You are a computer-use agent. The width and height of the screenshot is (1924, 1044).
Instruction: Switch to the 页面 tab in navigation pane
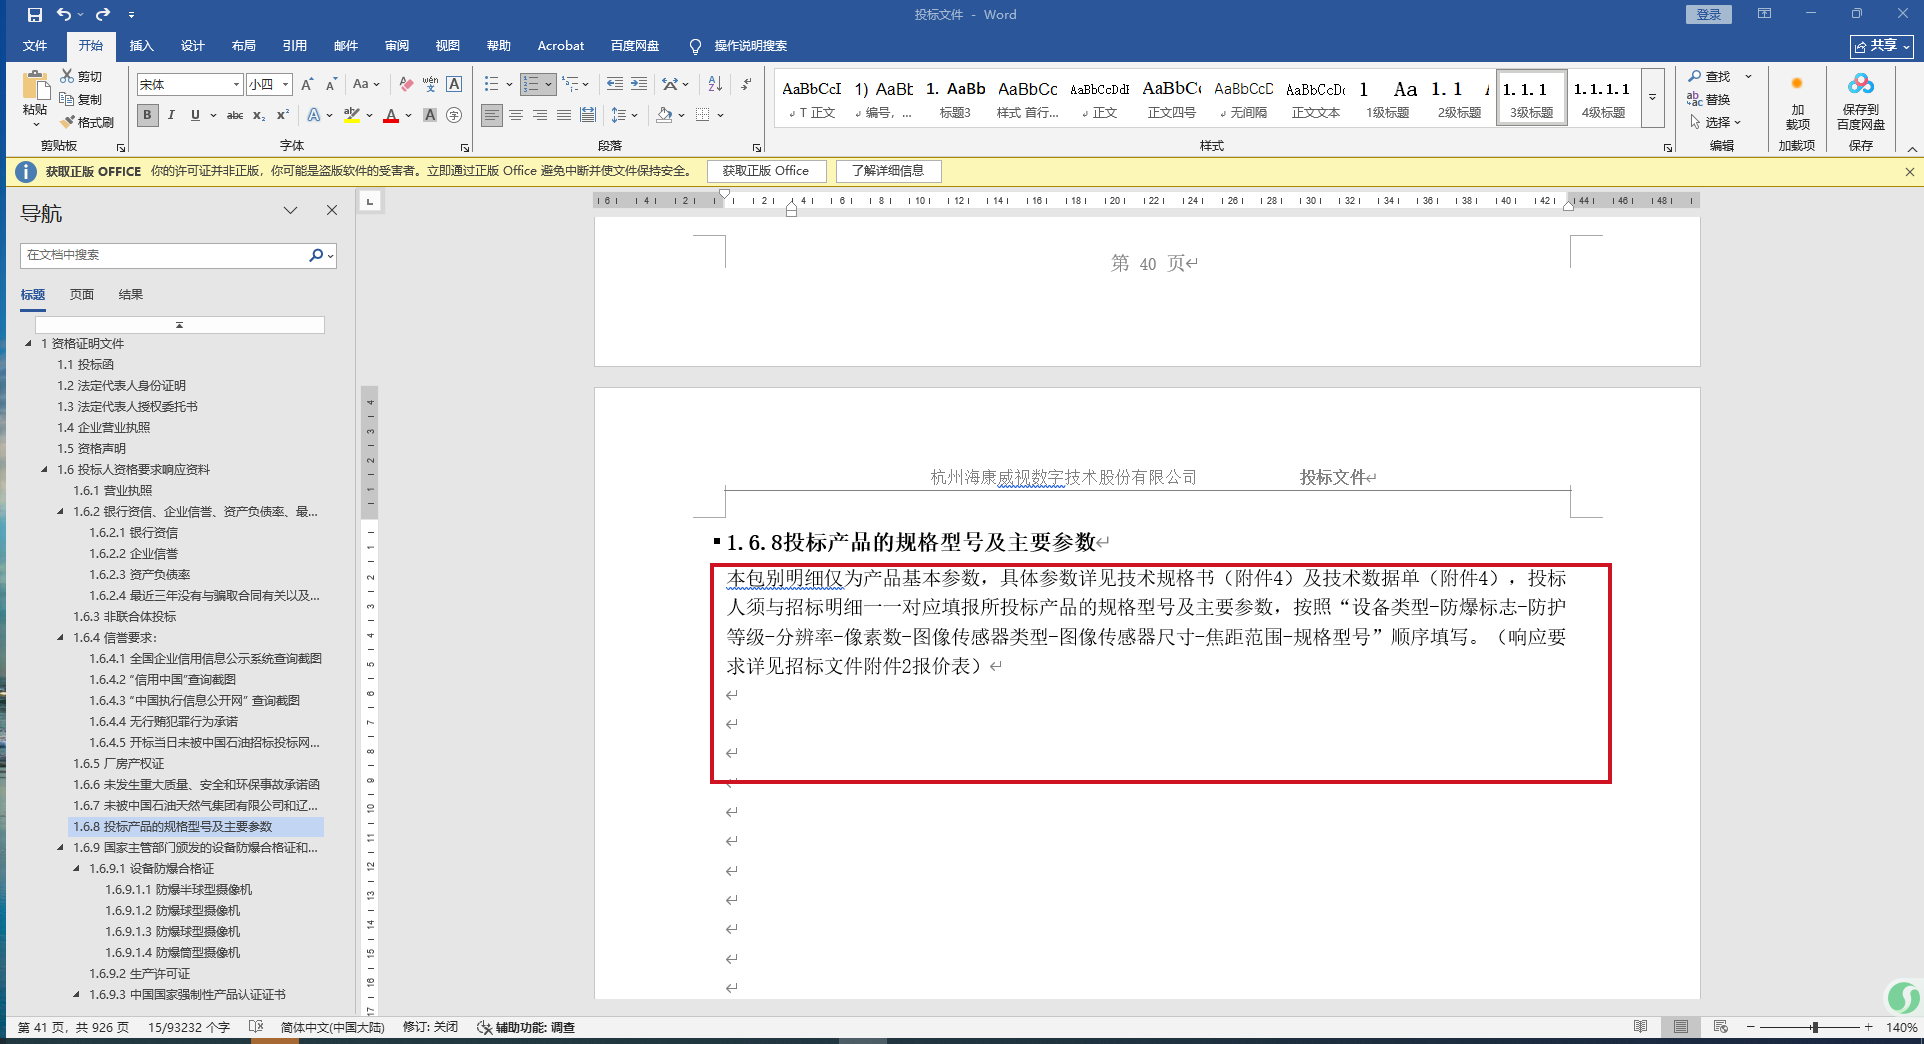82,295
